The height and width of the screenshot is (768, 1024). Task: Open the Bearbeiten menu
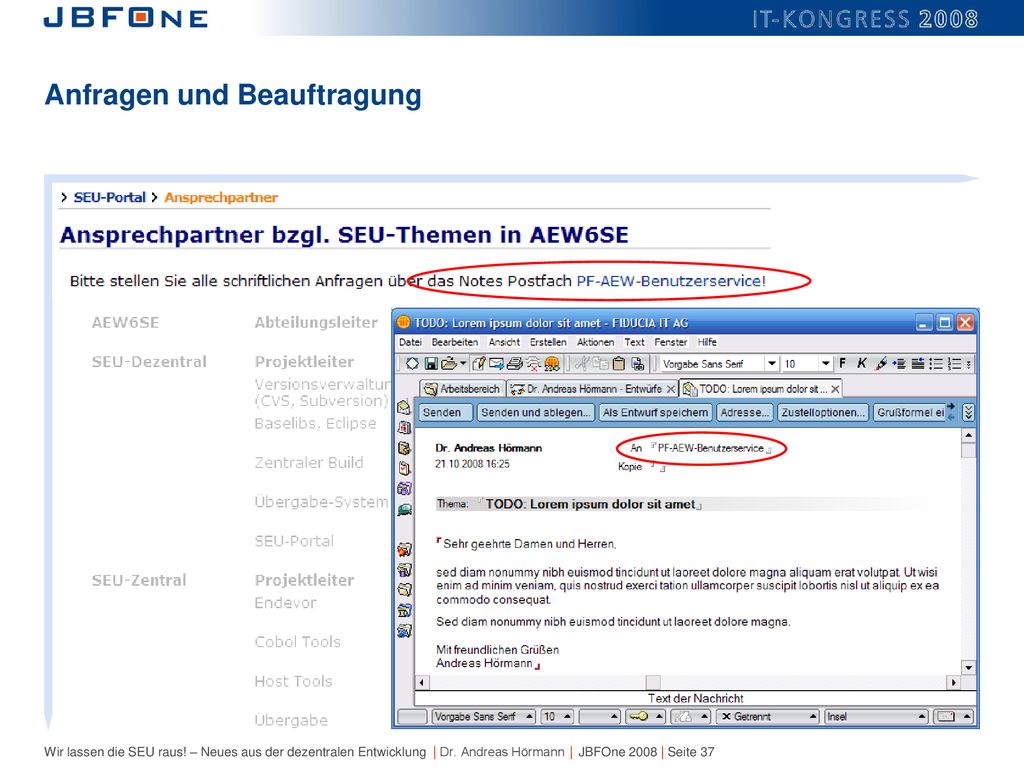click(x=455, y=342)
